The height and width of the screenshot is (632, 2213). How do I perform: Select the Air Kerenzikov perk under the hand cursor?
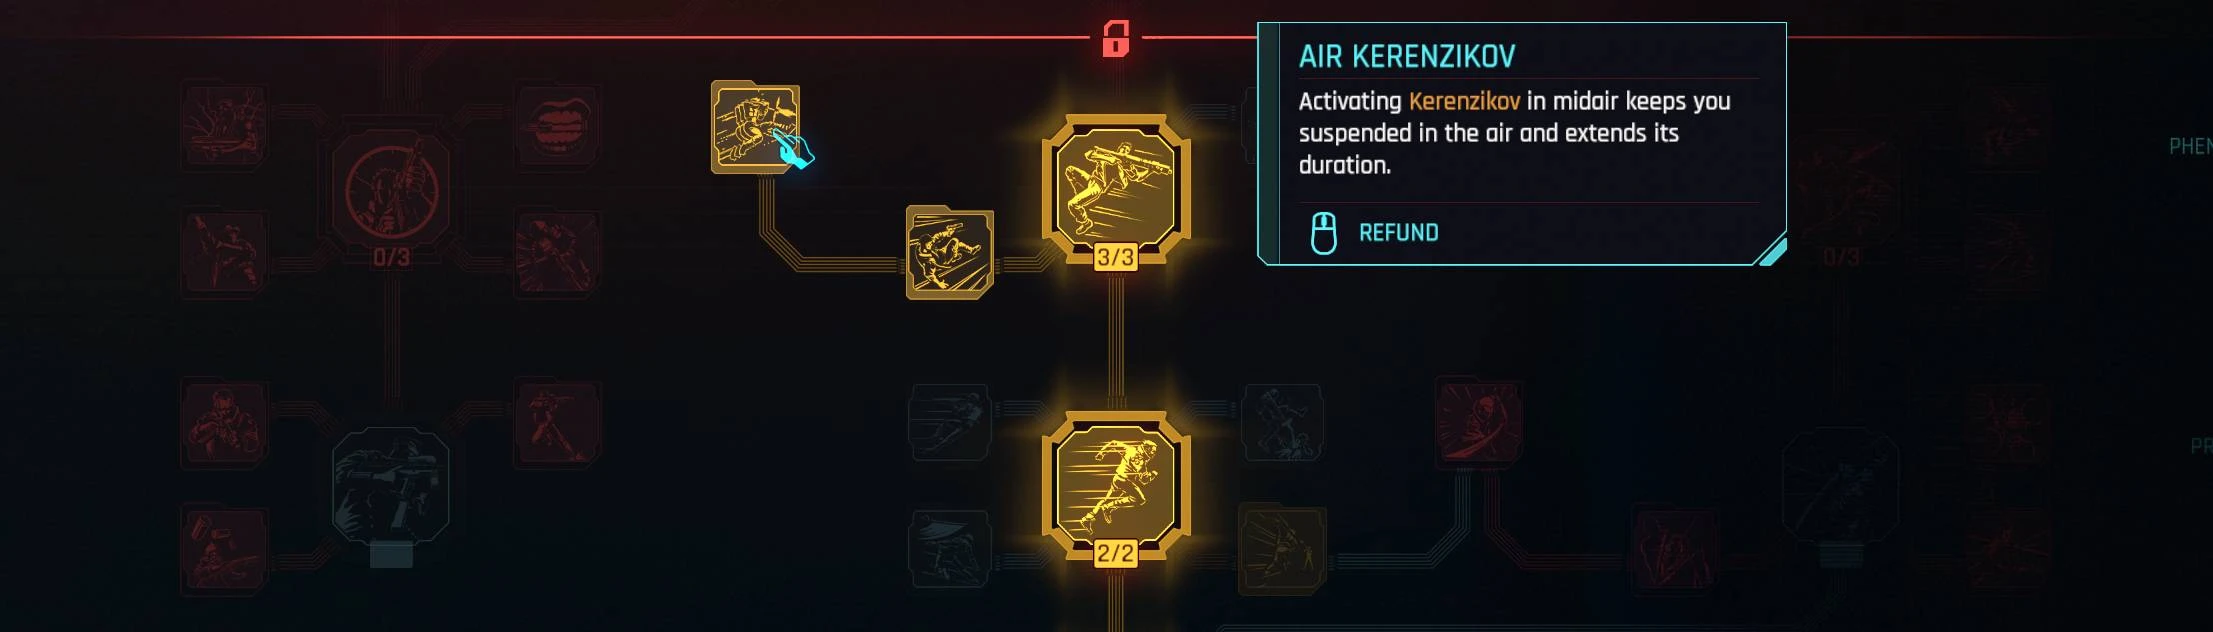pyautogui.click(x=755, y=127)
